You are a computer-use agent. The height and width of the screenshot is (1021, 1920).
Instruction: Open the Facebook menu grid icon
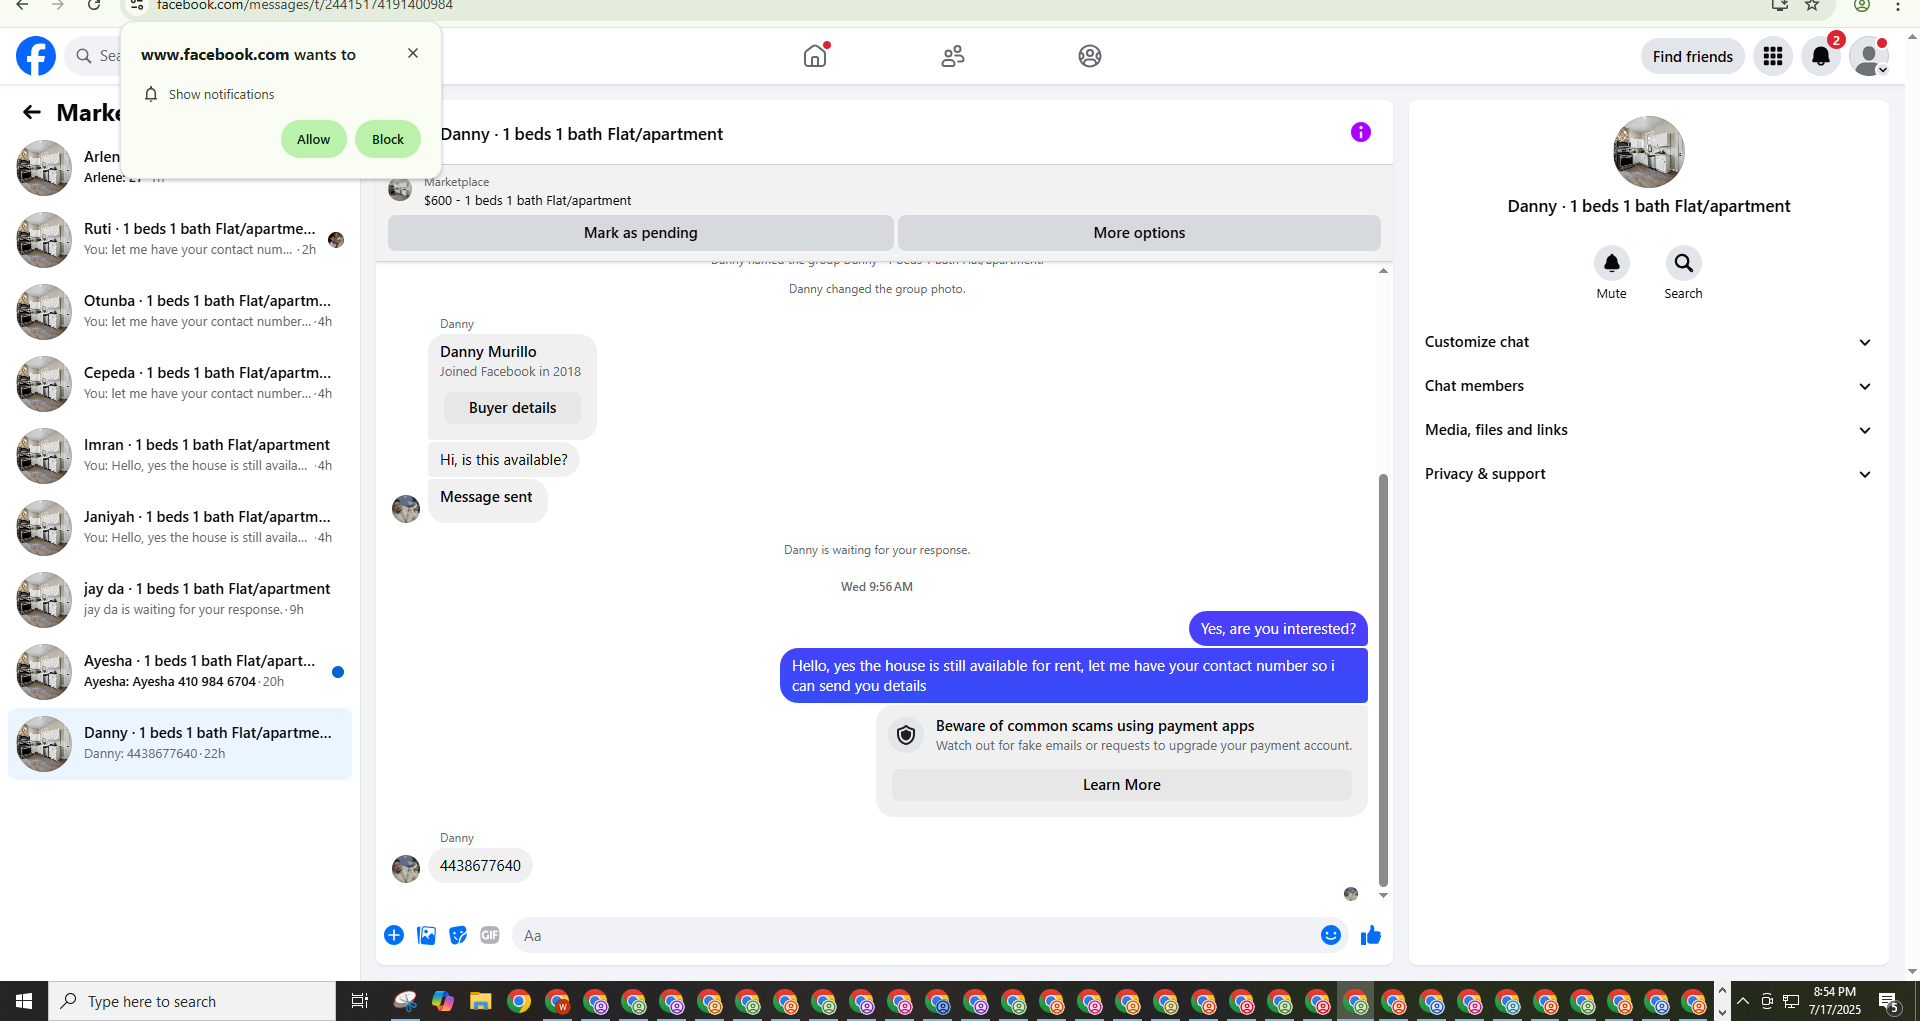[x=1773, y=56]
